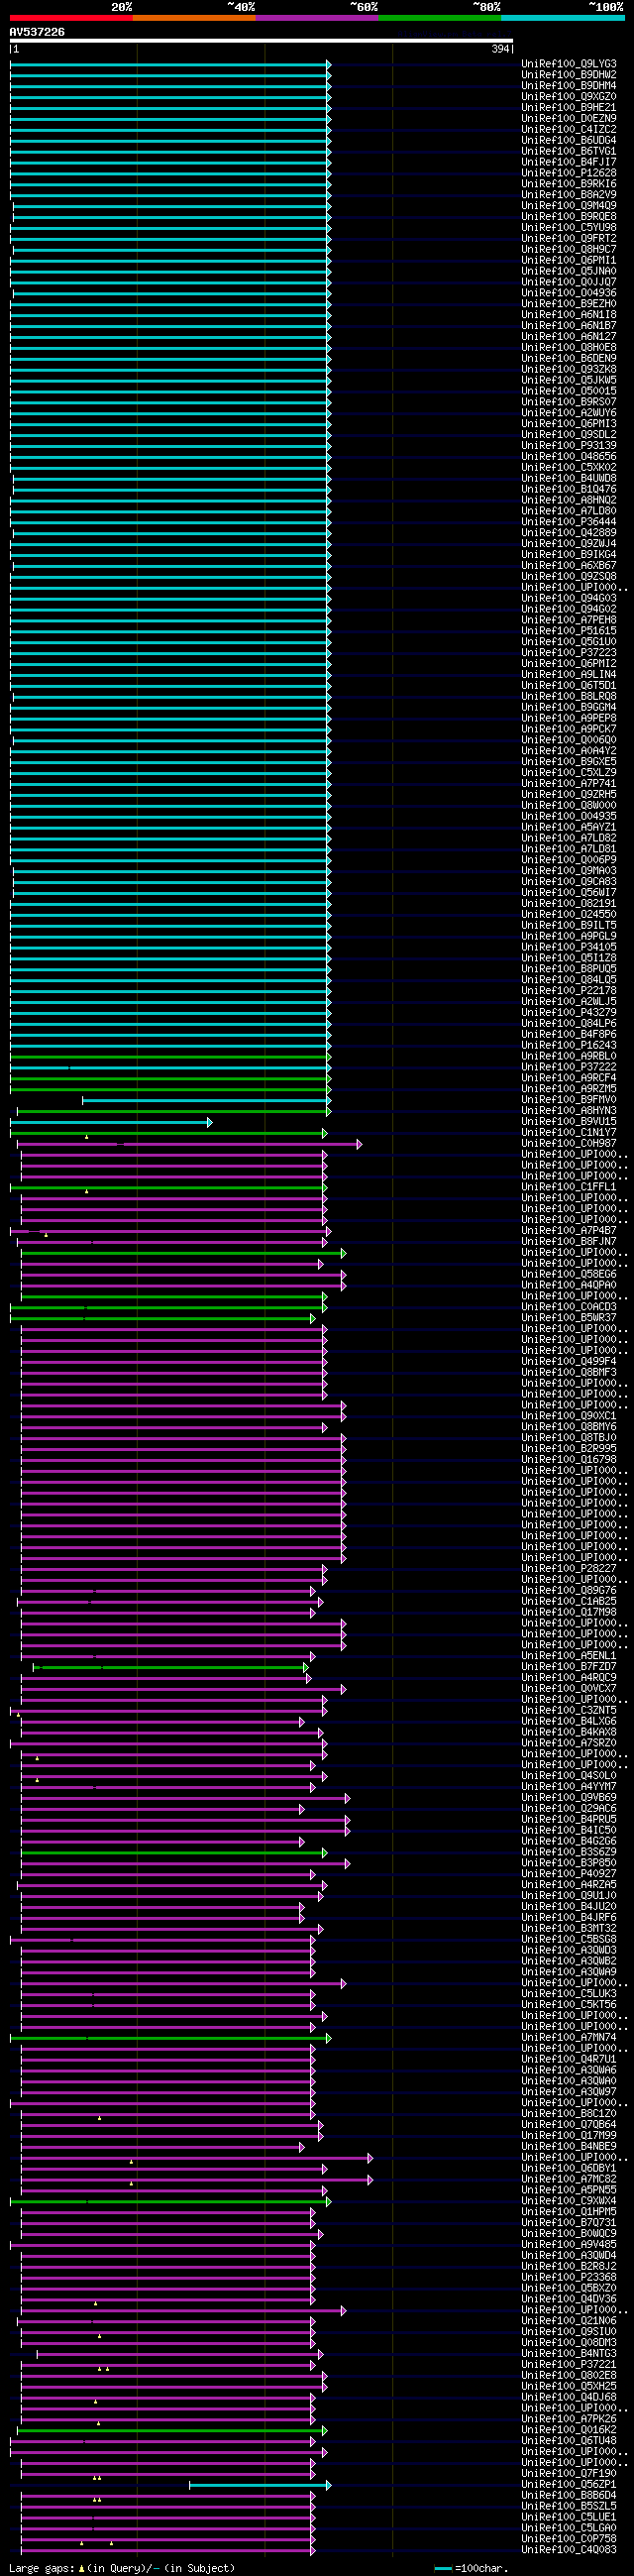
Task: Select the UniRef100_C1FFL1 label
Action: tap(569, 1188)
